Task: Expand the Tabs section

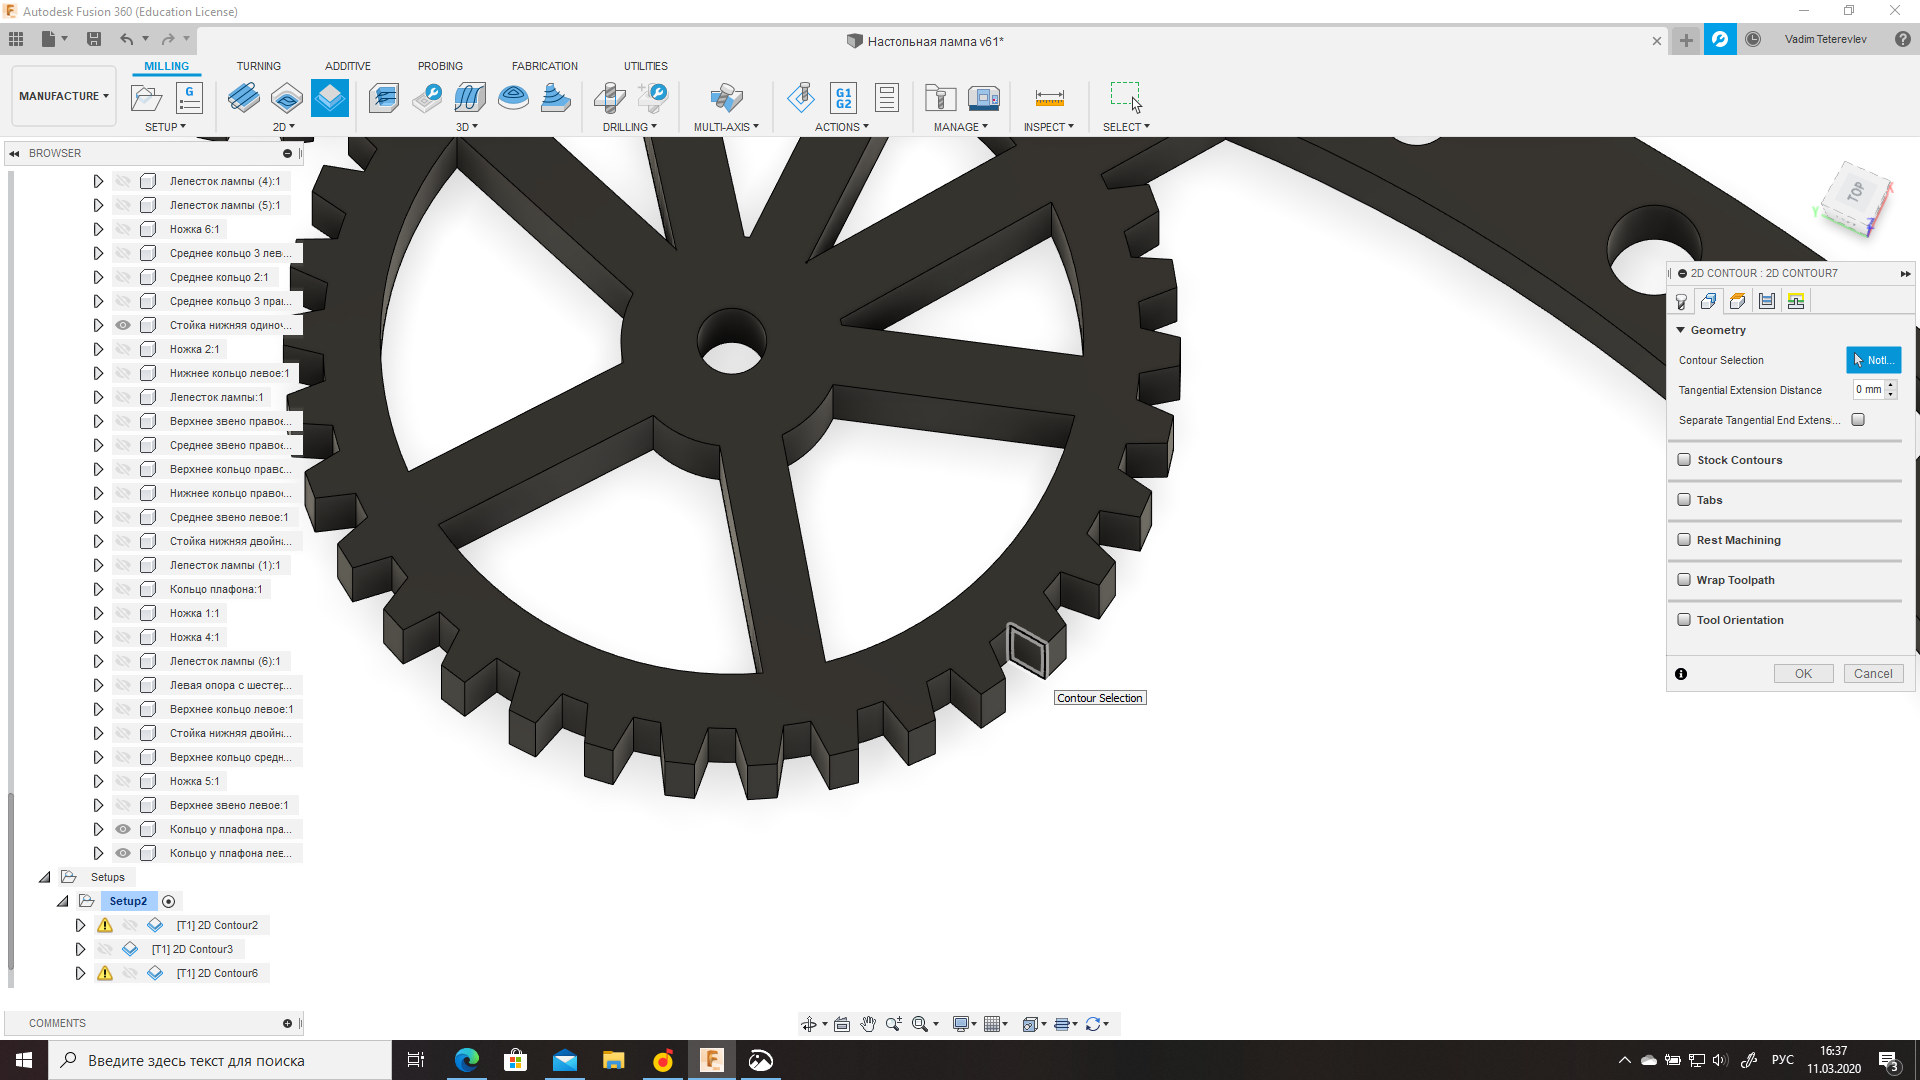Action: coord(1709,498)
